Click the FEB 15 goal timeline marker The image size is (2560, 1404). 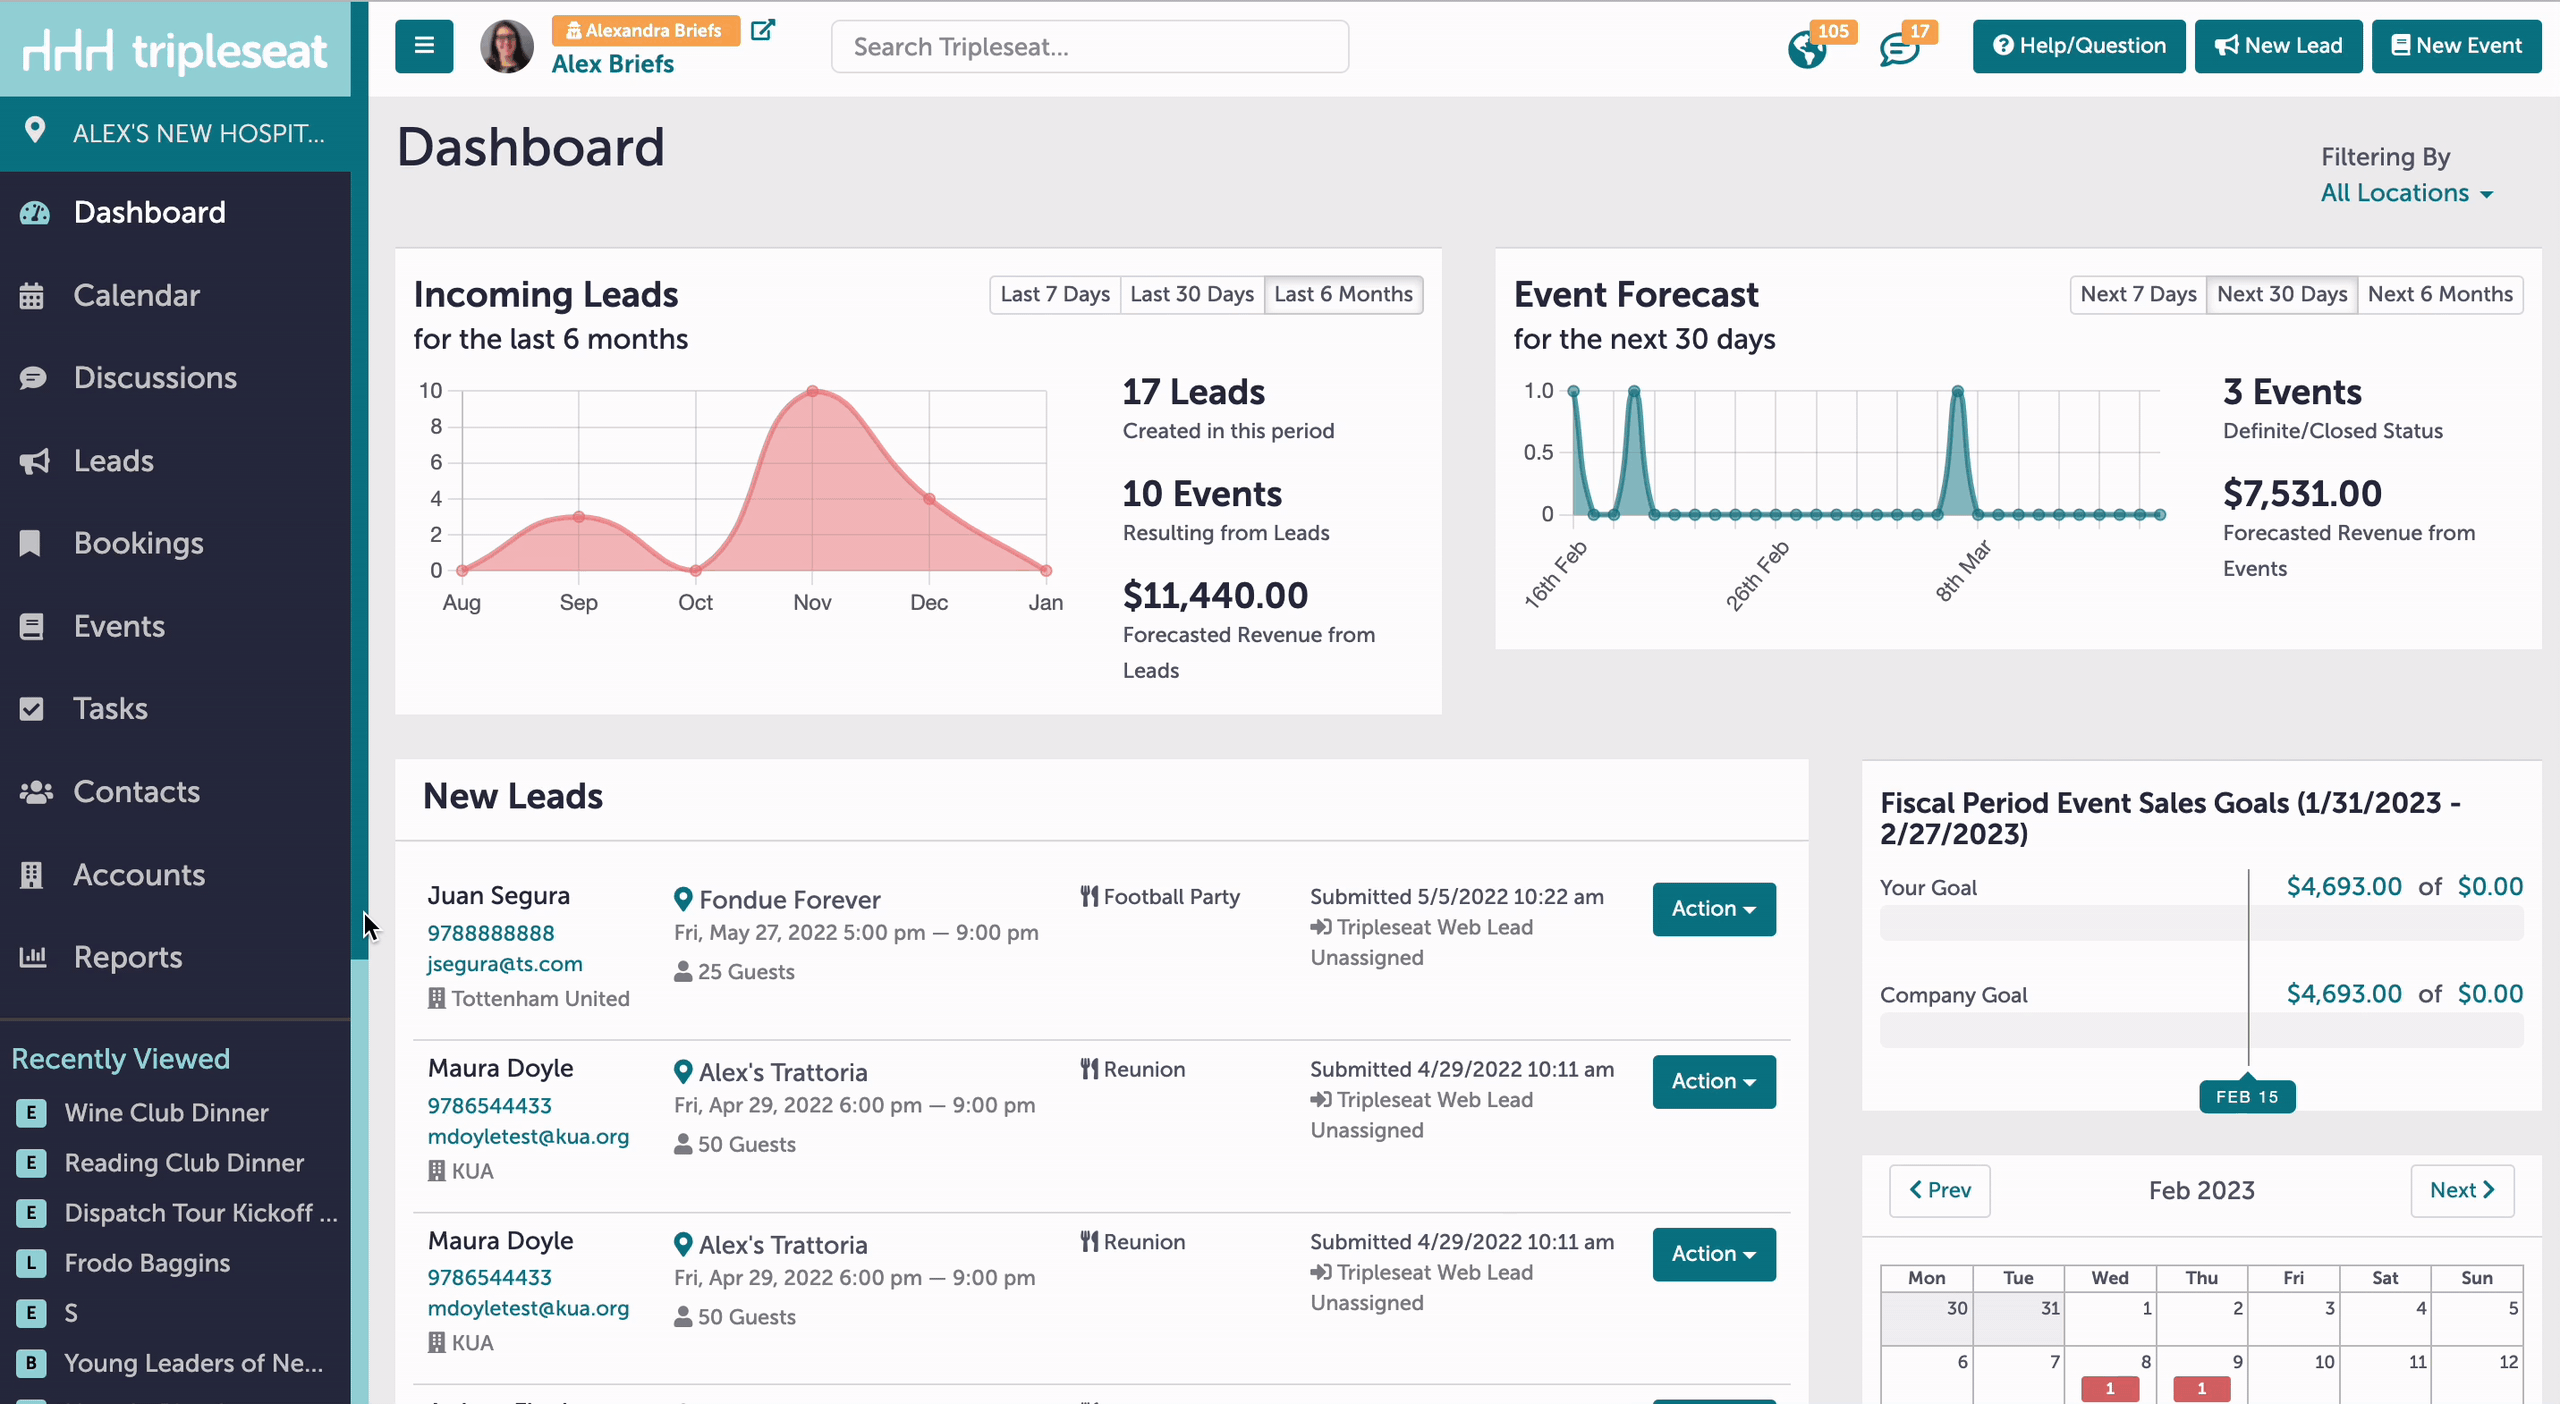(2247, 1096)
